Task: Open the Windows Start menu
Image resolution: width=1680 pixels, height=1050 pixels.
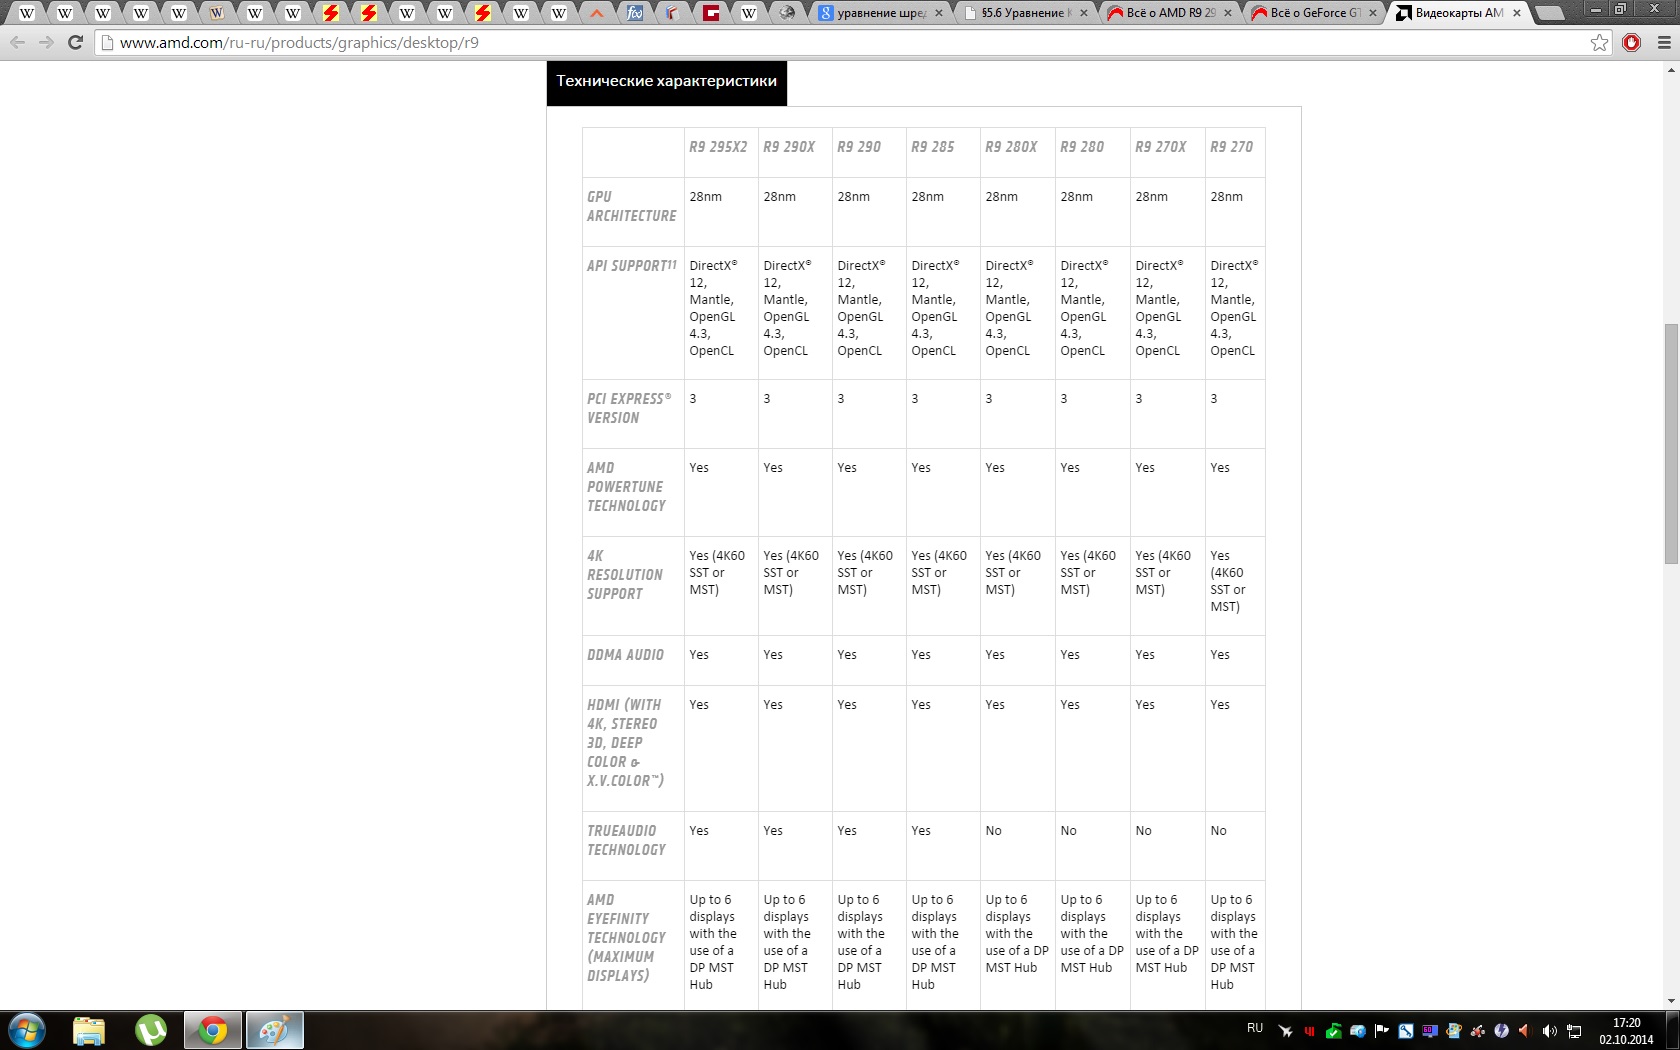Action: [27, 1030]
